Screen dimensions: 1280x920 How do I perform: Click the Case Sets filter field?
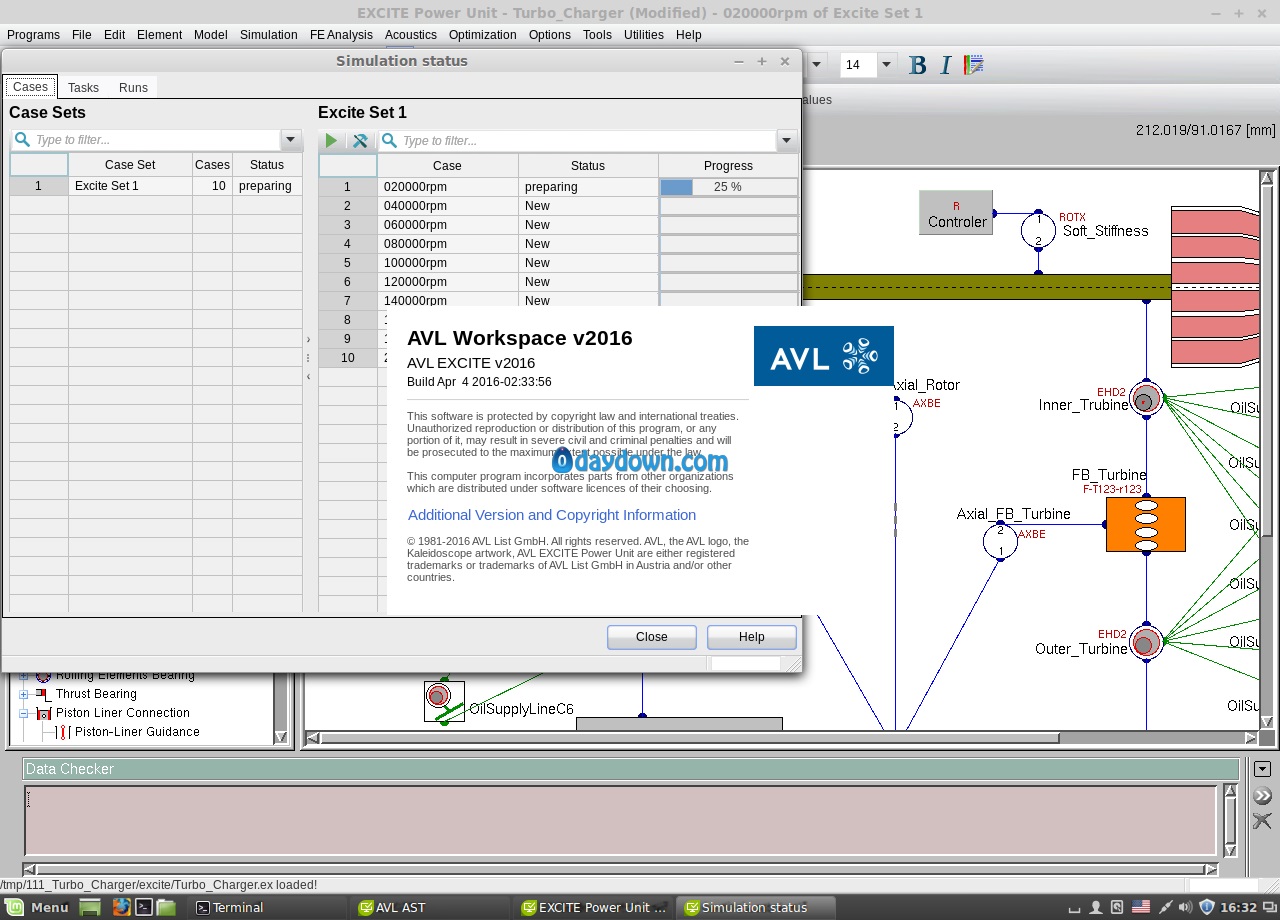(146, 140)
